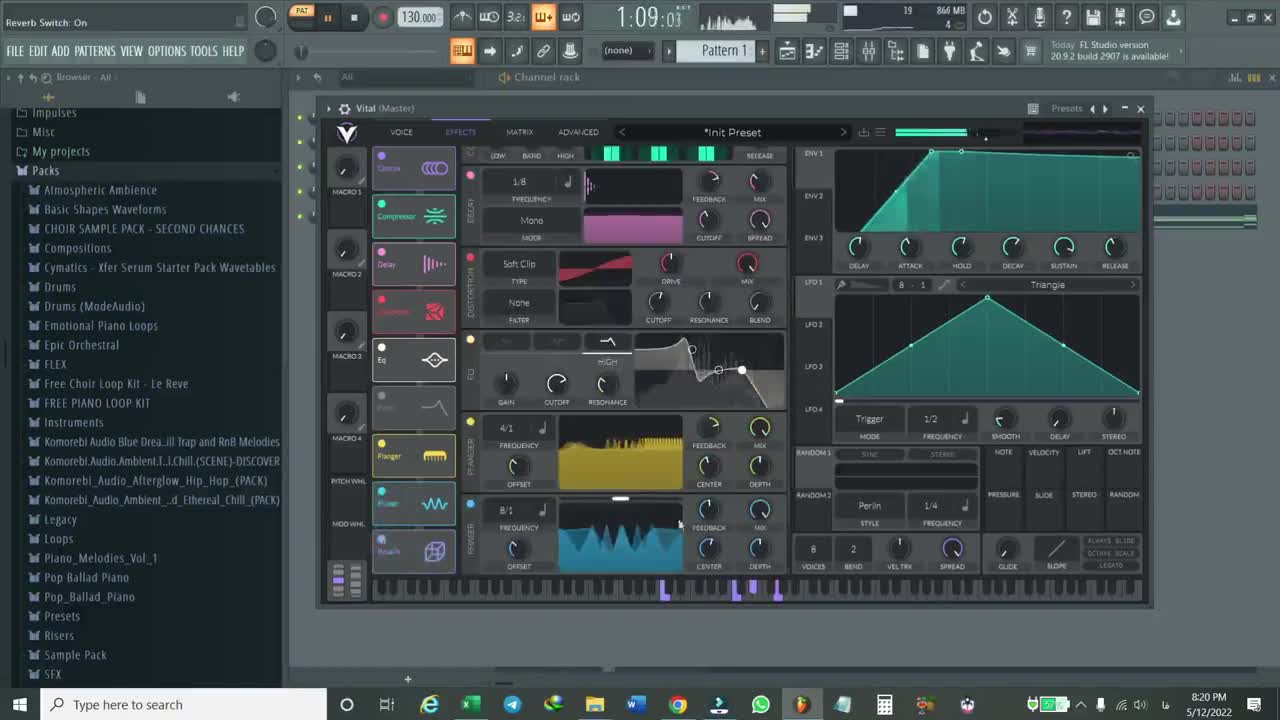Open the Delay Mode Mono selector
Screen dimensions: 1280x720
pos(531,221)
